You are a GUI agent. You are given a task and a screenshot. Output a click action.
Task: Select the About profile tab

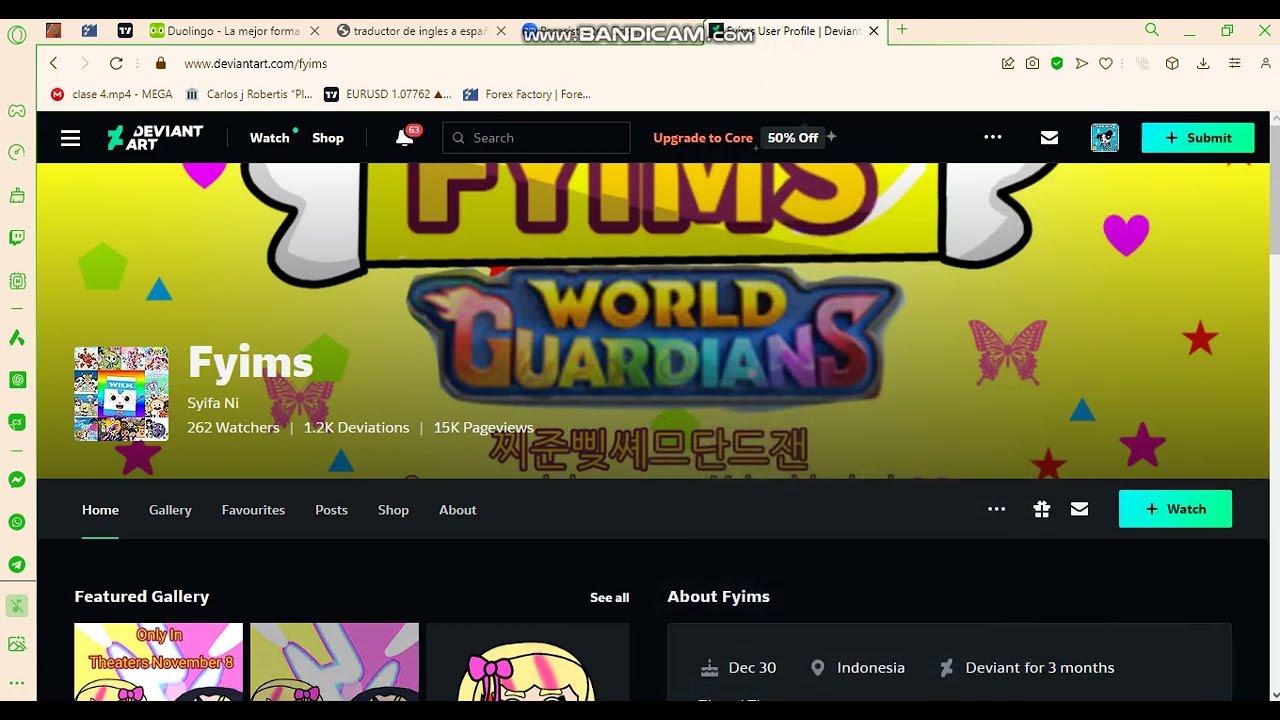[x=457, y=510]
